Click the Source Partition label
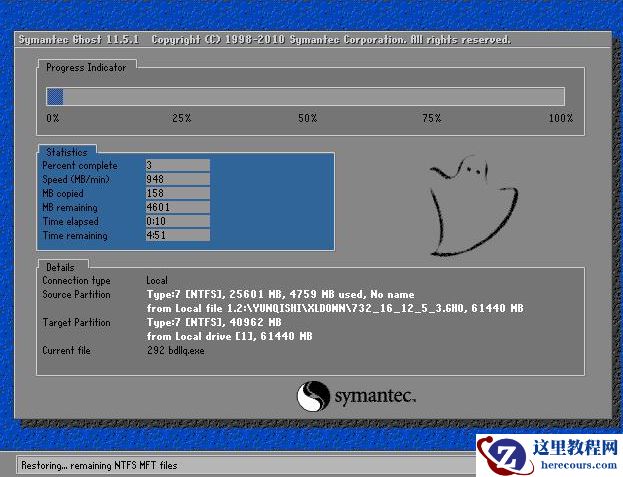The image size is (623, 477). click(76, 295)
